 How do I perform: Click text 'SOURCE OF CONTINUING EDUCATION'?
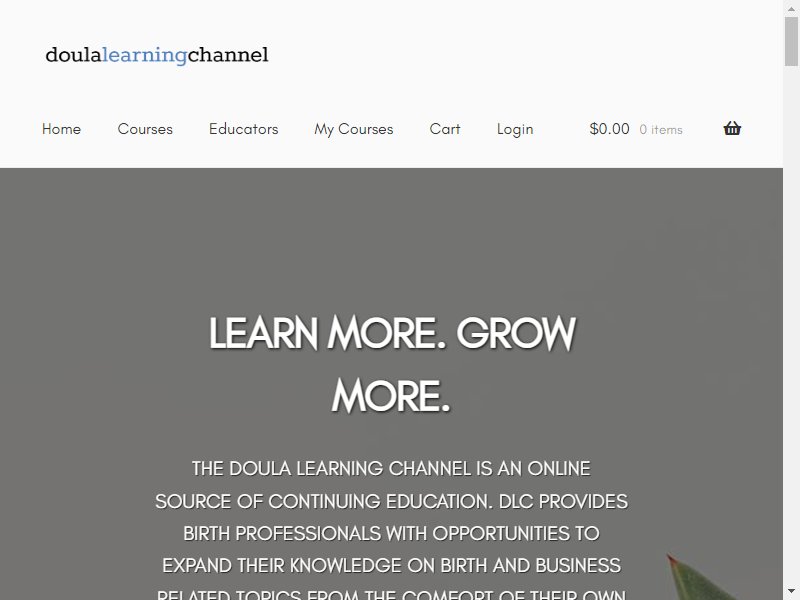323,501
